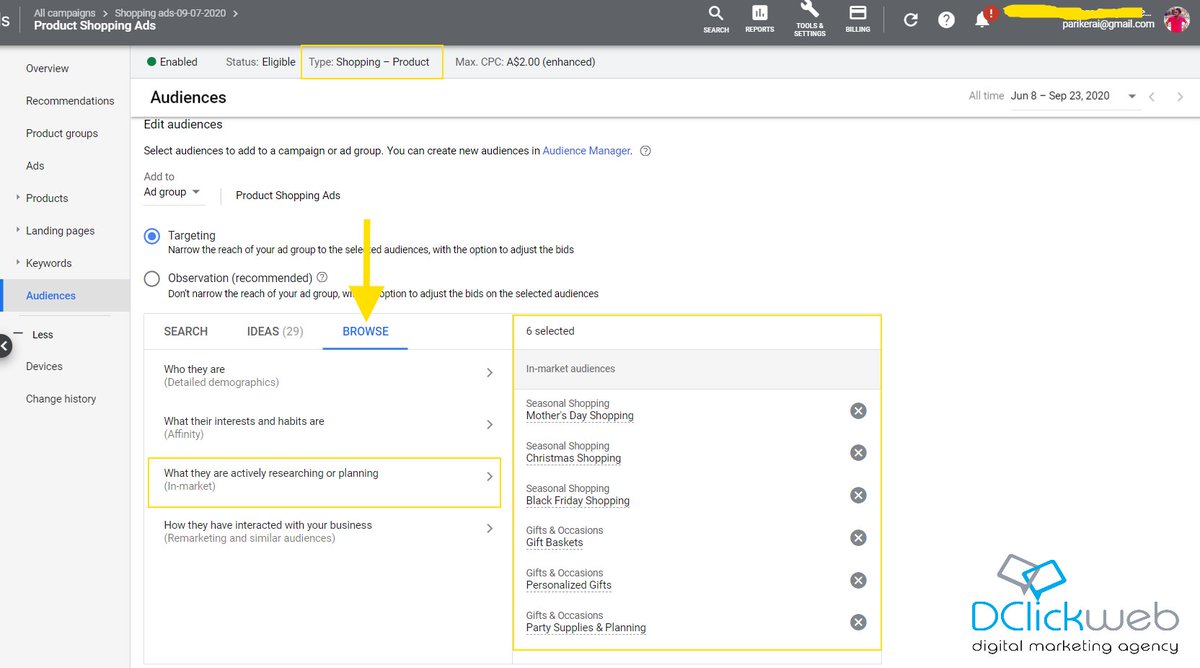The height and width of the screenshot is (668, 1200).
Task: Open the date range selector
Action: [1090, 95]
